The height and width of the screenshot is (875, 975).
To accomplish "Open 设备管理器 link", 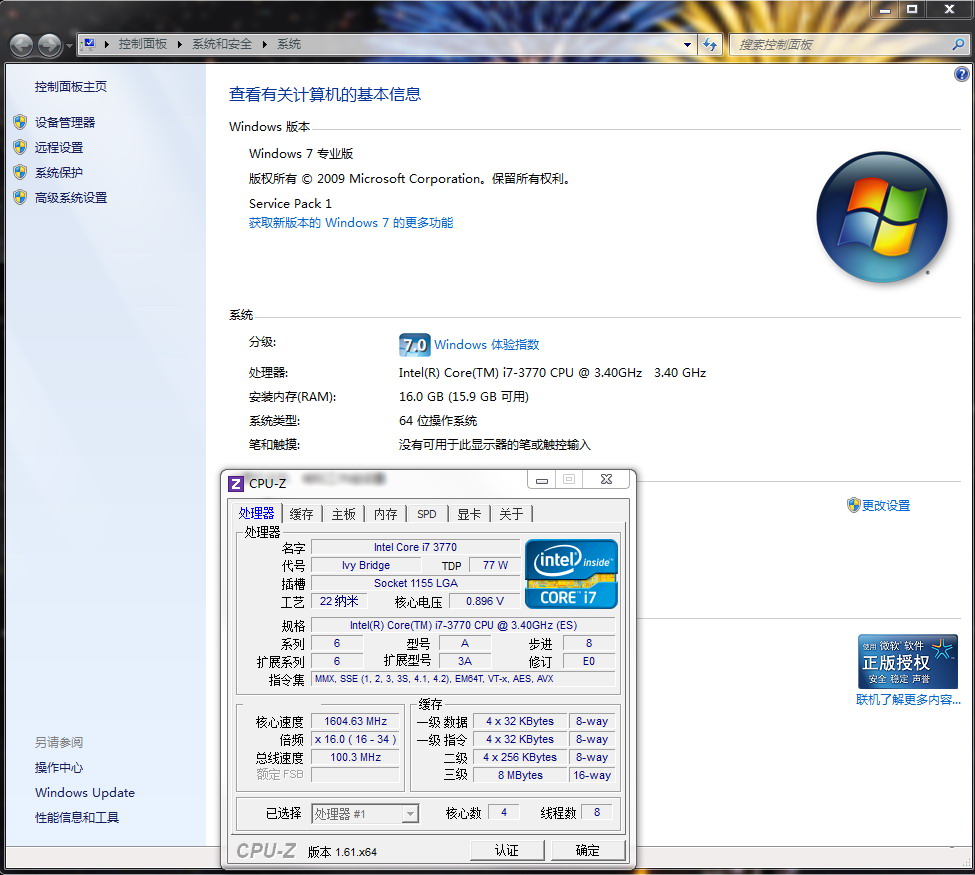I will 65,123.
